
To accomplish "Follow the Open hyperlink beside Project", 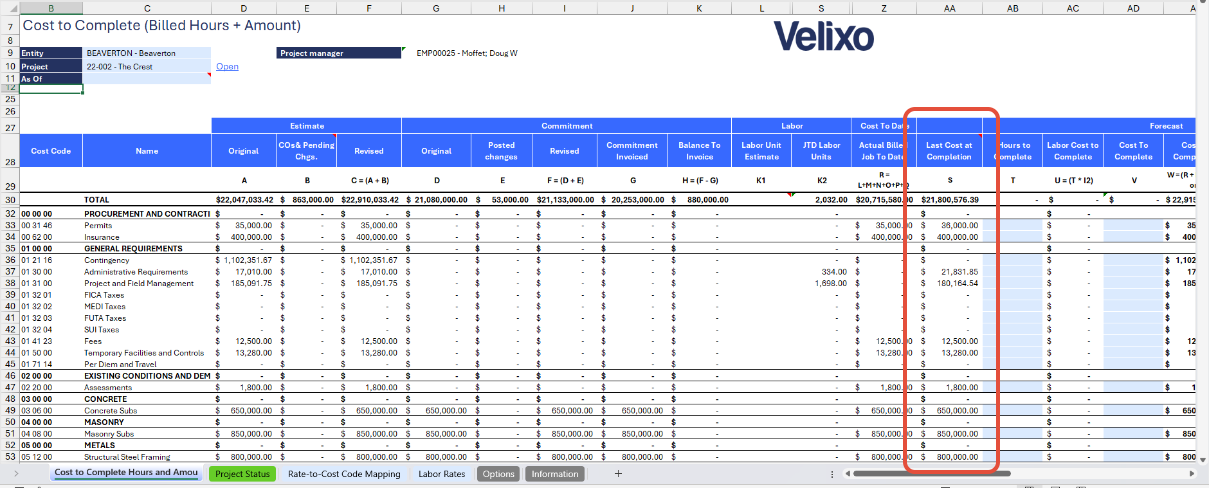I will (227, 67).
